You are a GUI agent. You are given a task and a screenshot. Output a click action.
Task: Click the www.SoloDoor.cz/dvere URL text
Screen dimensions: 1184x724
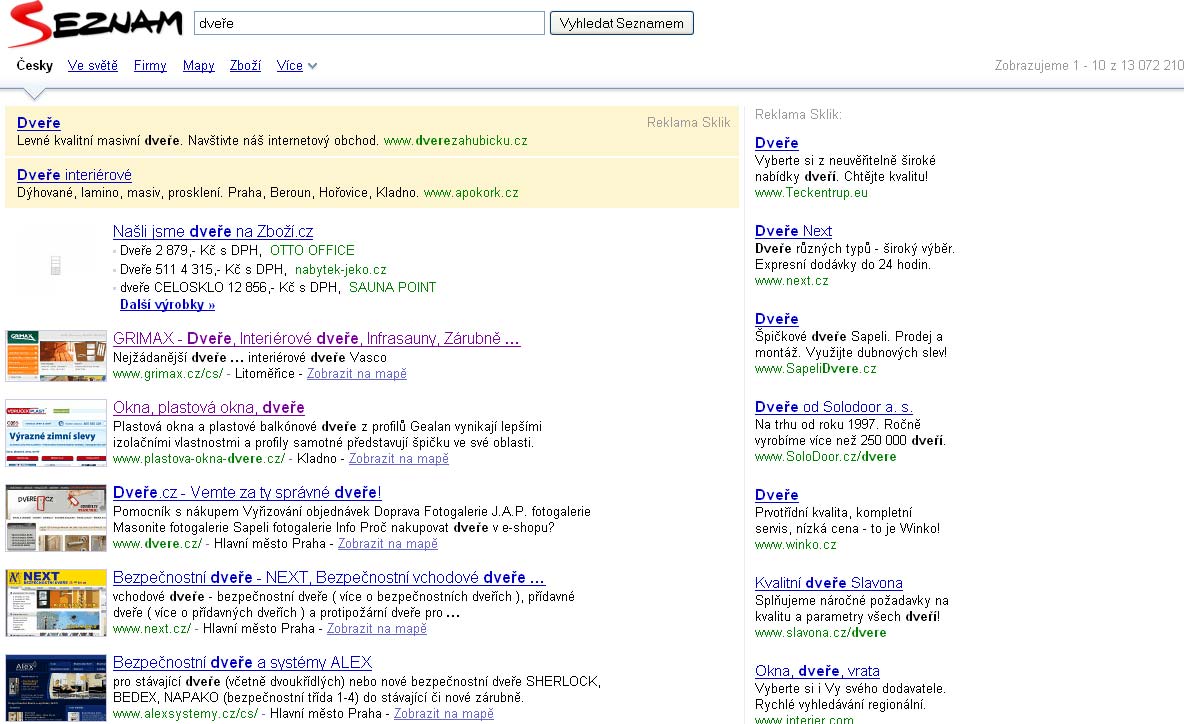[825, 457]
